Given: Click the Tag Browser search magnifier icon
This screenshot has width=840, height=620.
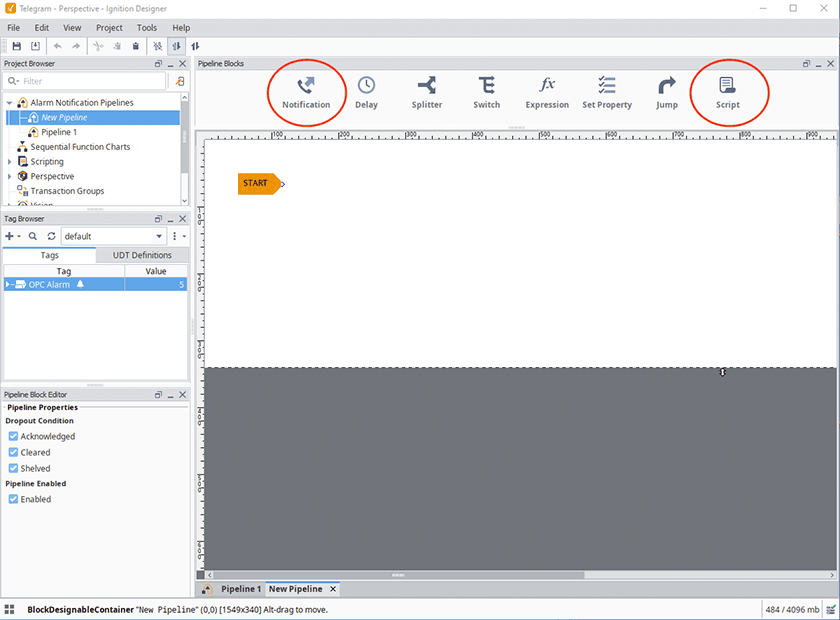Looking at the screenshot, I should tap(33, 236).
